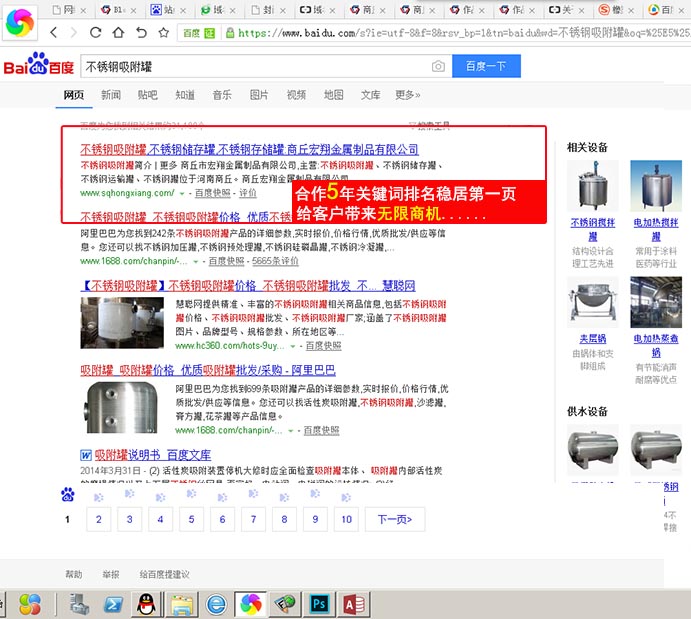Click the 电加热蒸煮锅 sidebar image
Viewport: 691px width, 619px height.
pyautogui.click(x=656, y=302)
